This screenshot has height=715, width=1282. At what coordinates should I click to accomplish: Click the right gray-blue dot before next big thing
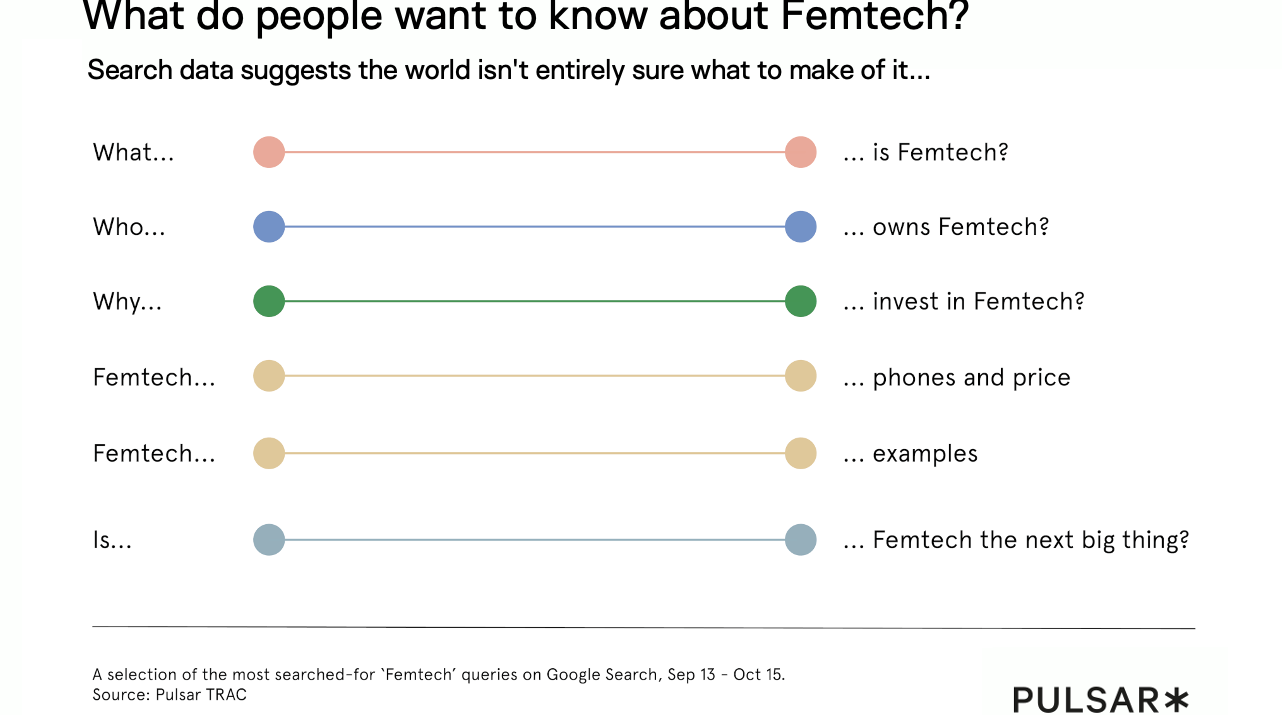pyautogui.click(x=801, y=540)
